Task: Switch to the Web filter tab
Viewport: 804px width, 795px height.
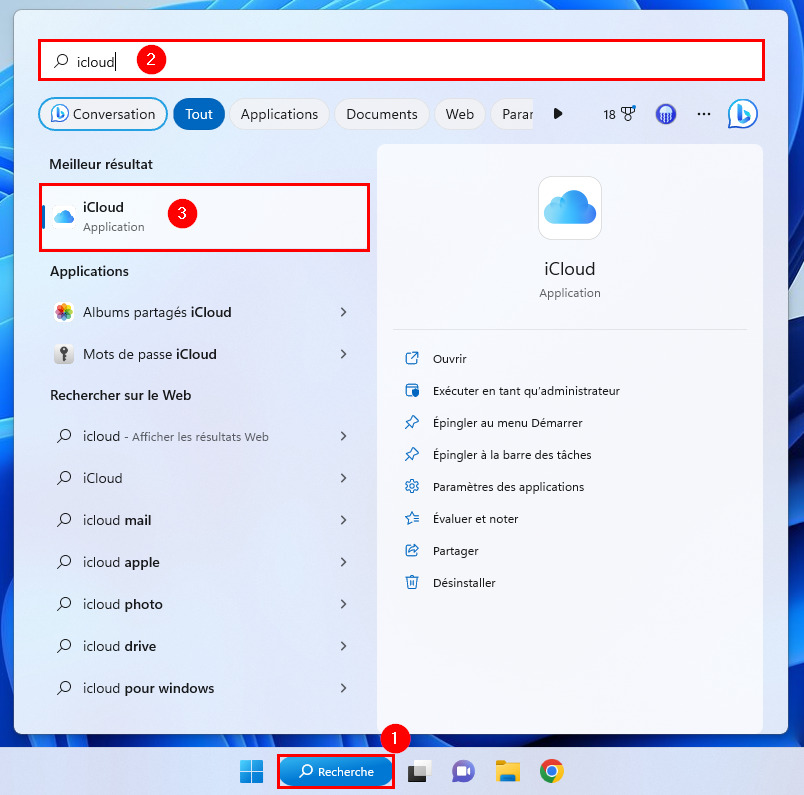Action: 460,114
